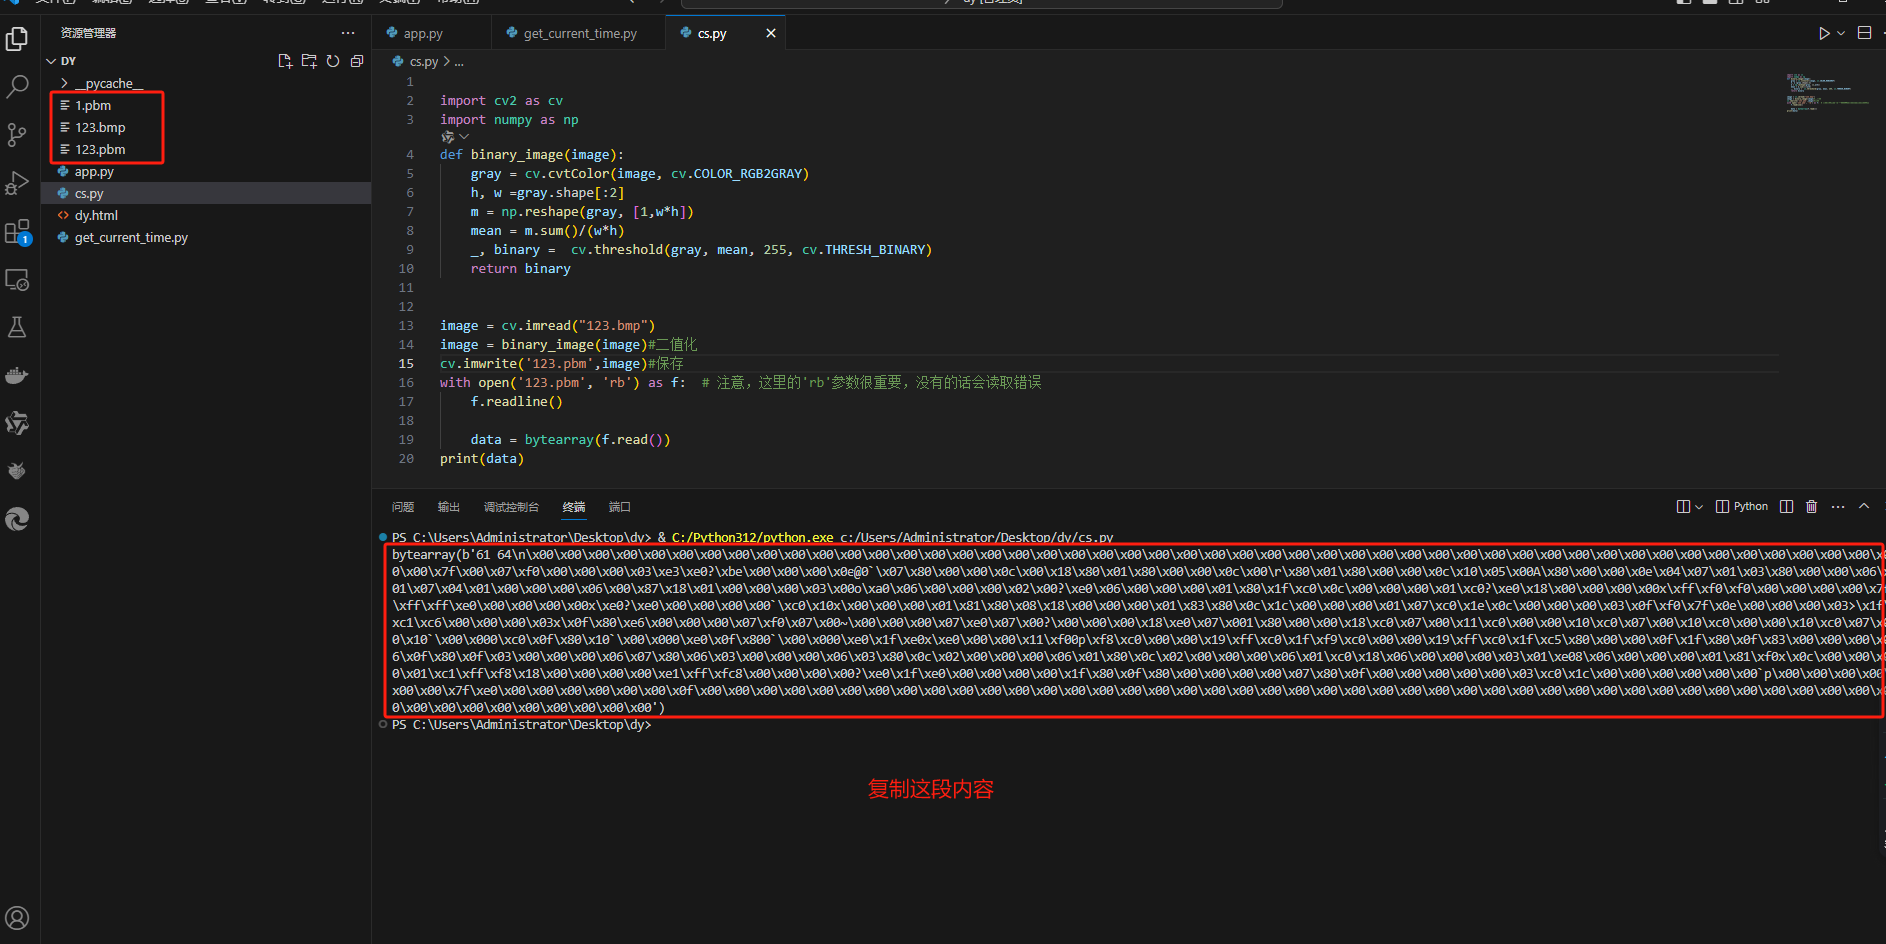Run the Python file with play button
The width and height of the screenshot is (1886, 944).
[1824, 33]
